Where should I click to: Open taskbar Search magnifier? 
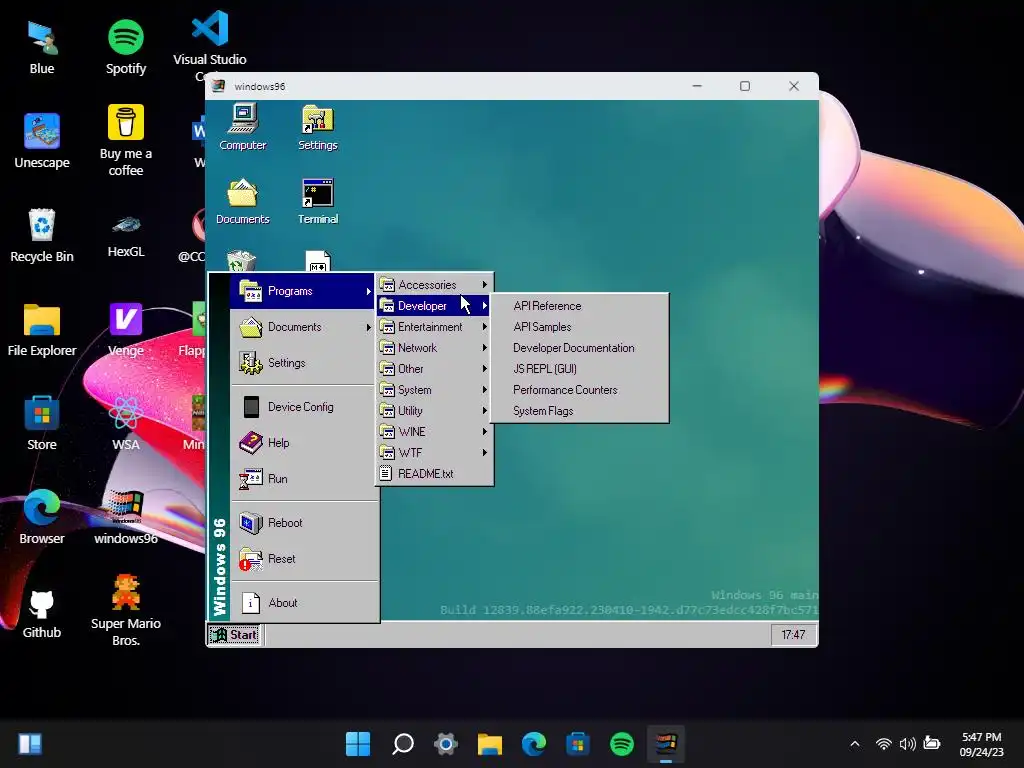coord(402,743)
